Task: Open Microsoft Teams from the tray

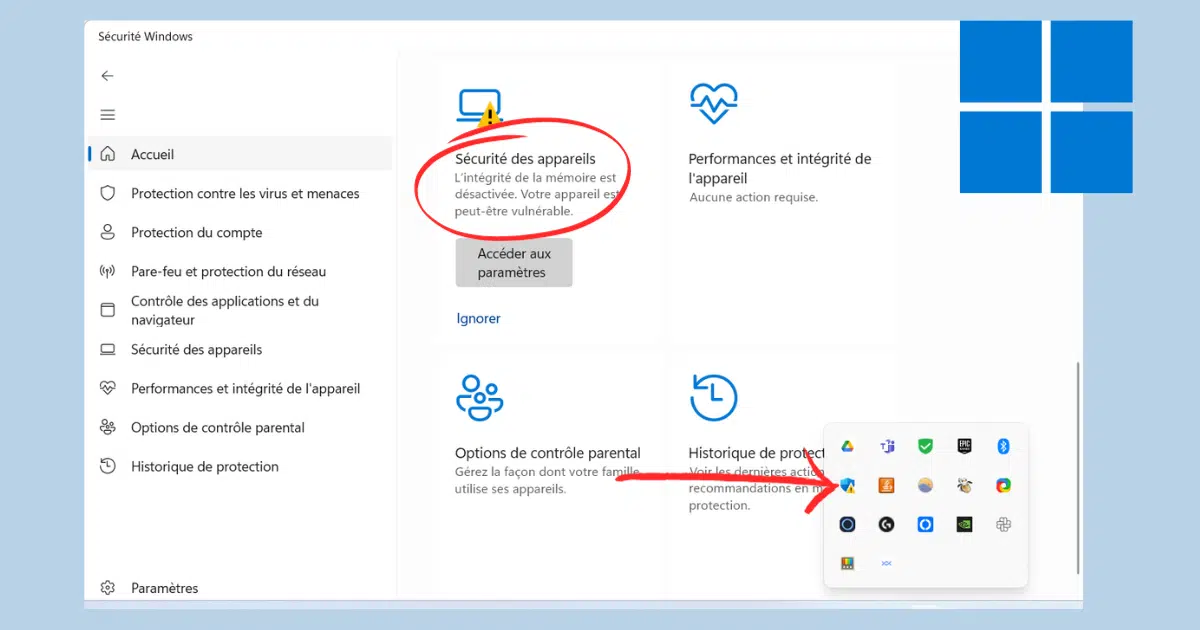Action: pyautogui.click(x=886, y=446)
